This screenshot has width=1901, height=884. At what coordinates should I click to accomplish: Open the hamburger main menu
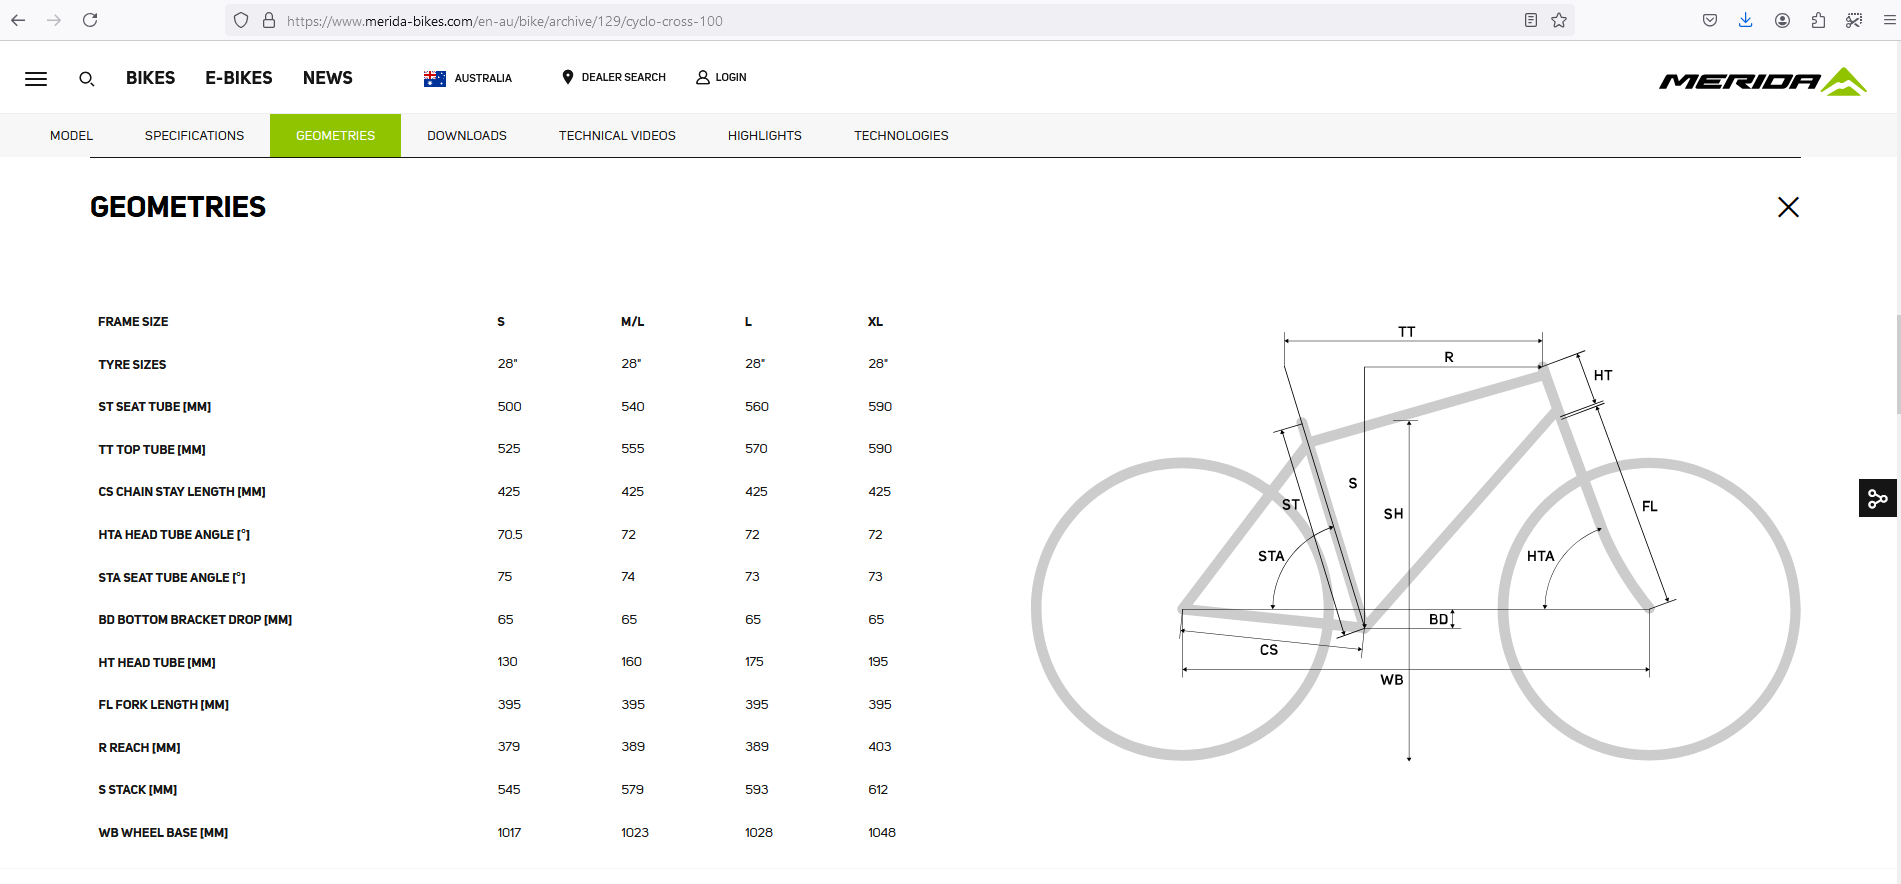pos(36,79)
